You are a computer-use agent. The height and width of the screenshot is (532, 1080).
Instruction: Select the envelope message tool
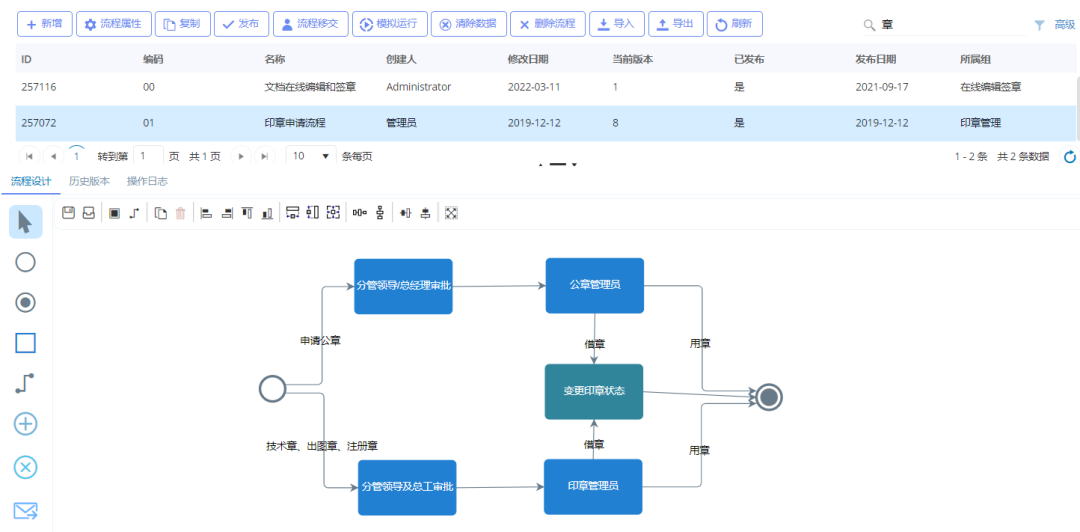[x=25, y=511]
